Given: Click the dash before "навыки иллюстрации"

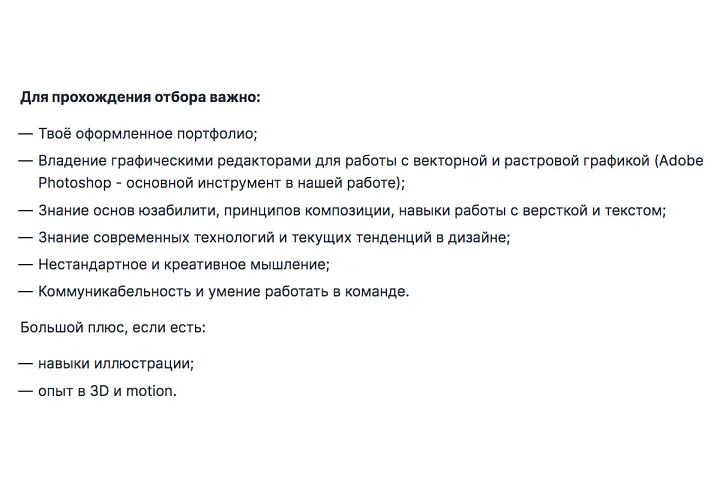Looking at the screenshot, I should [25, 363].
